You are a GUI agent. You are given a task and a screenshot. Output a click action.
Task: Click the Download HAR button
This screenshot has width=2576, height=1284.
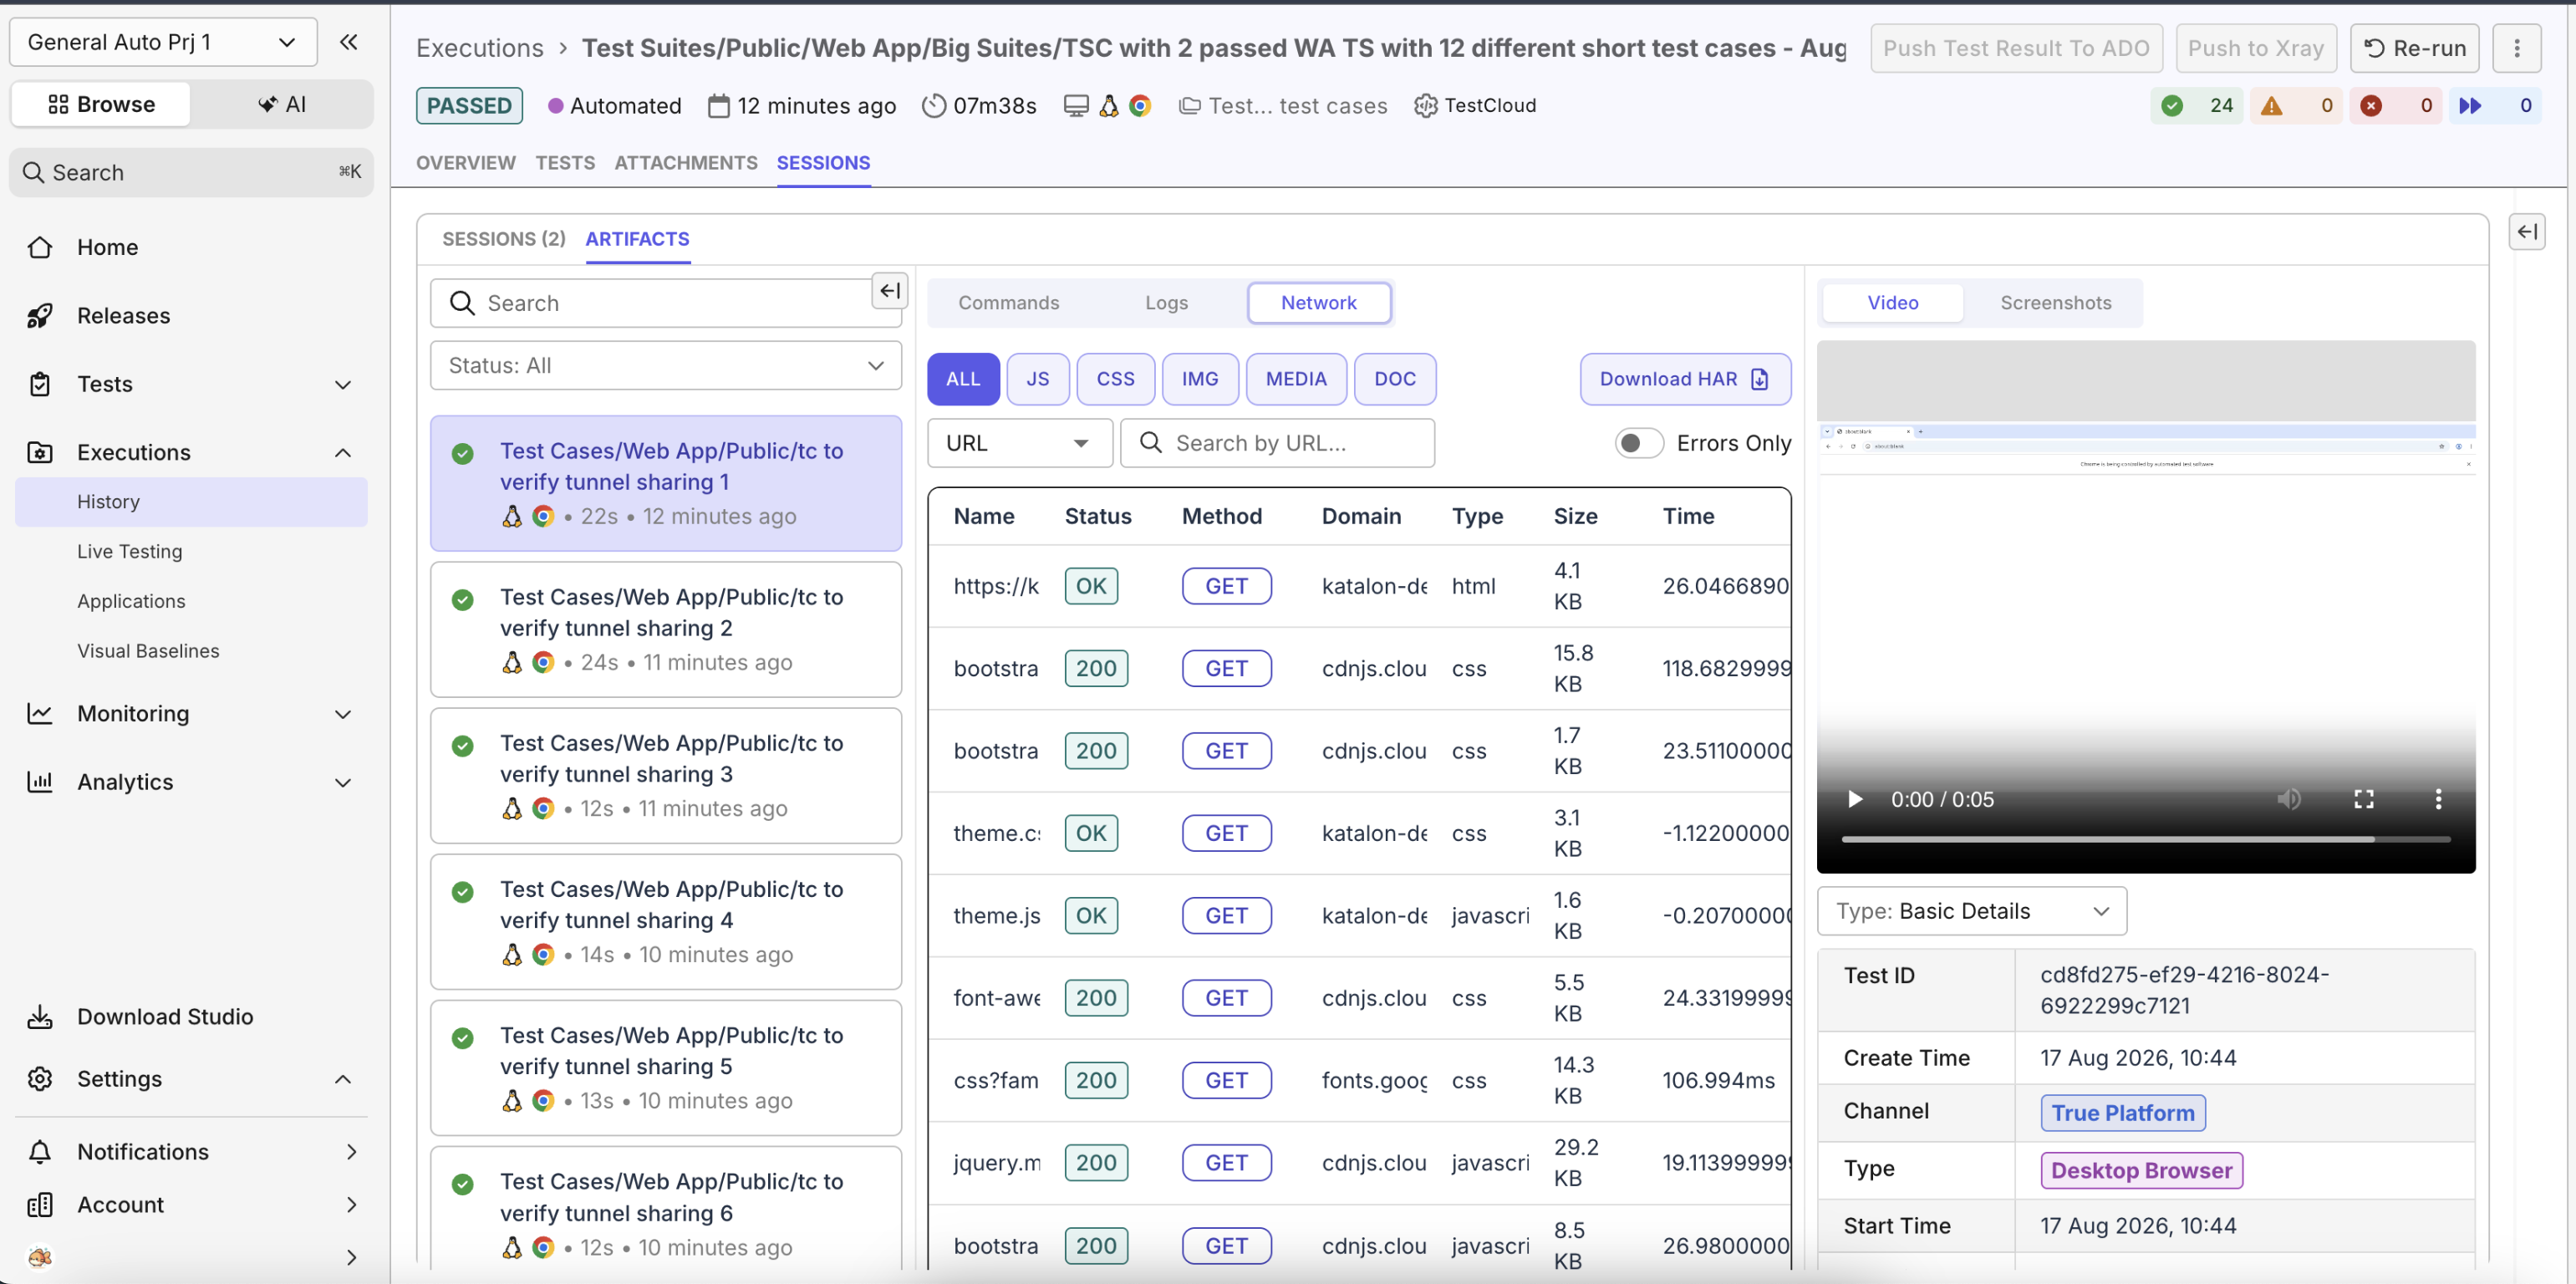(1685, 379)
